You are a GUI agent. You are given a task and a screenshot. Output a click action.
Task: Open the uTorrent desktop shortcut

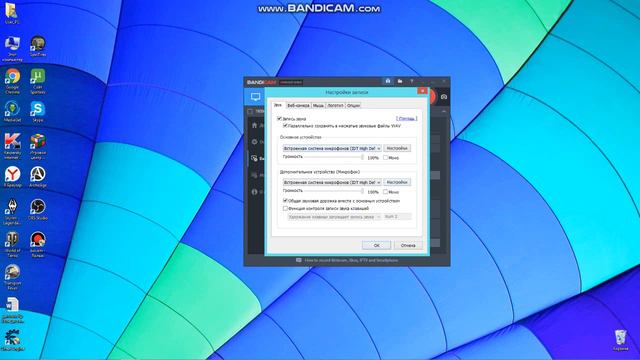pos(38,81)
